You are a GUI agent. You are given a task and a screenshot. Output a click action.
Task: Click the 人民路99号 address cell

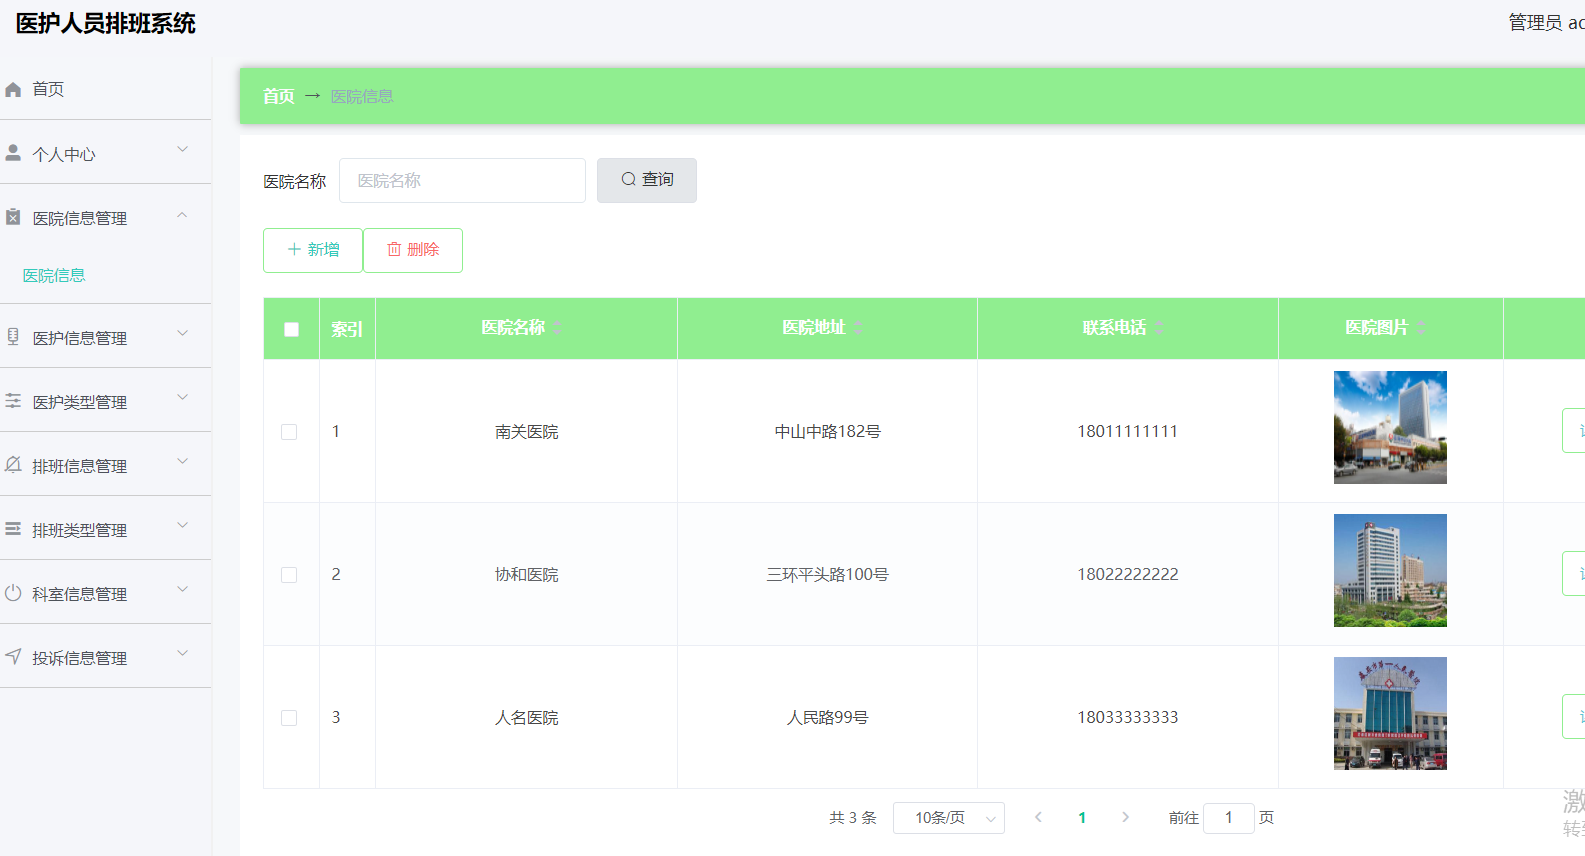pos(828,718)
